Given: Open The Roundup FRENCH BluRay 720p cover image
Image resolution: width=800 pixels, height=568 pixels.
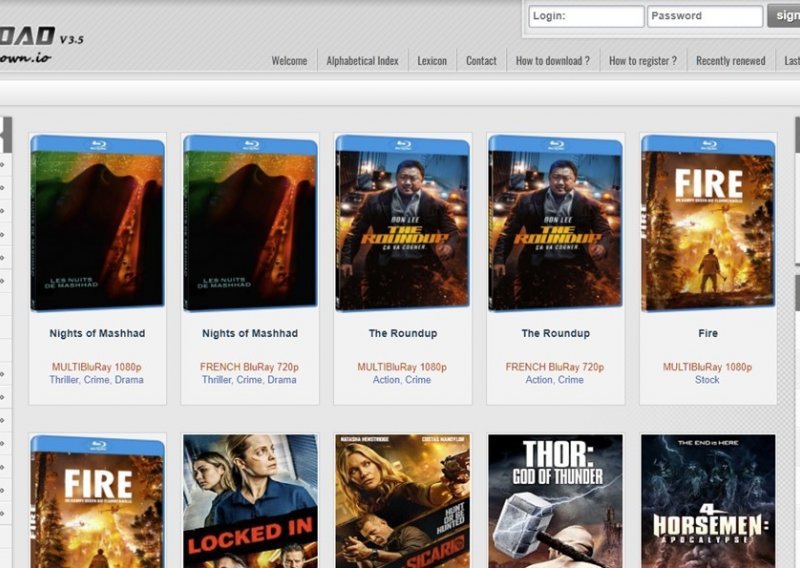Looking at the screenshot, I should click(555, 223).
